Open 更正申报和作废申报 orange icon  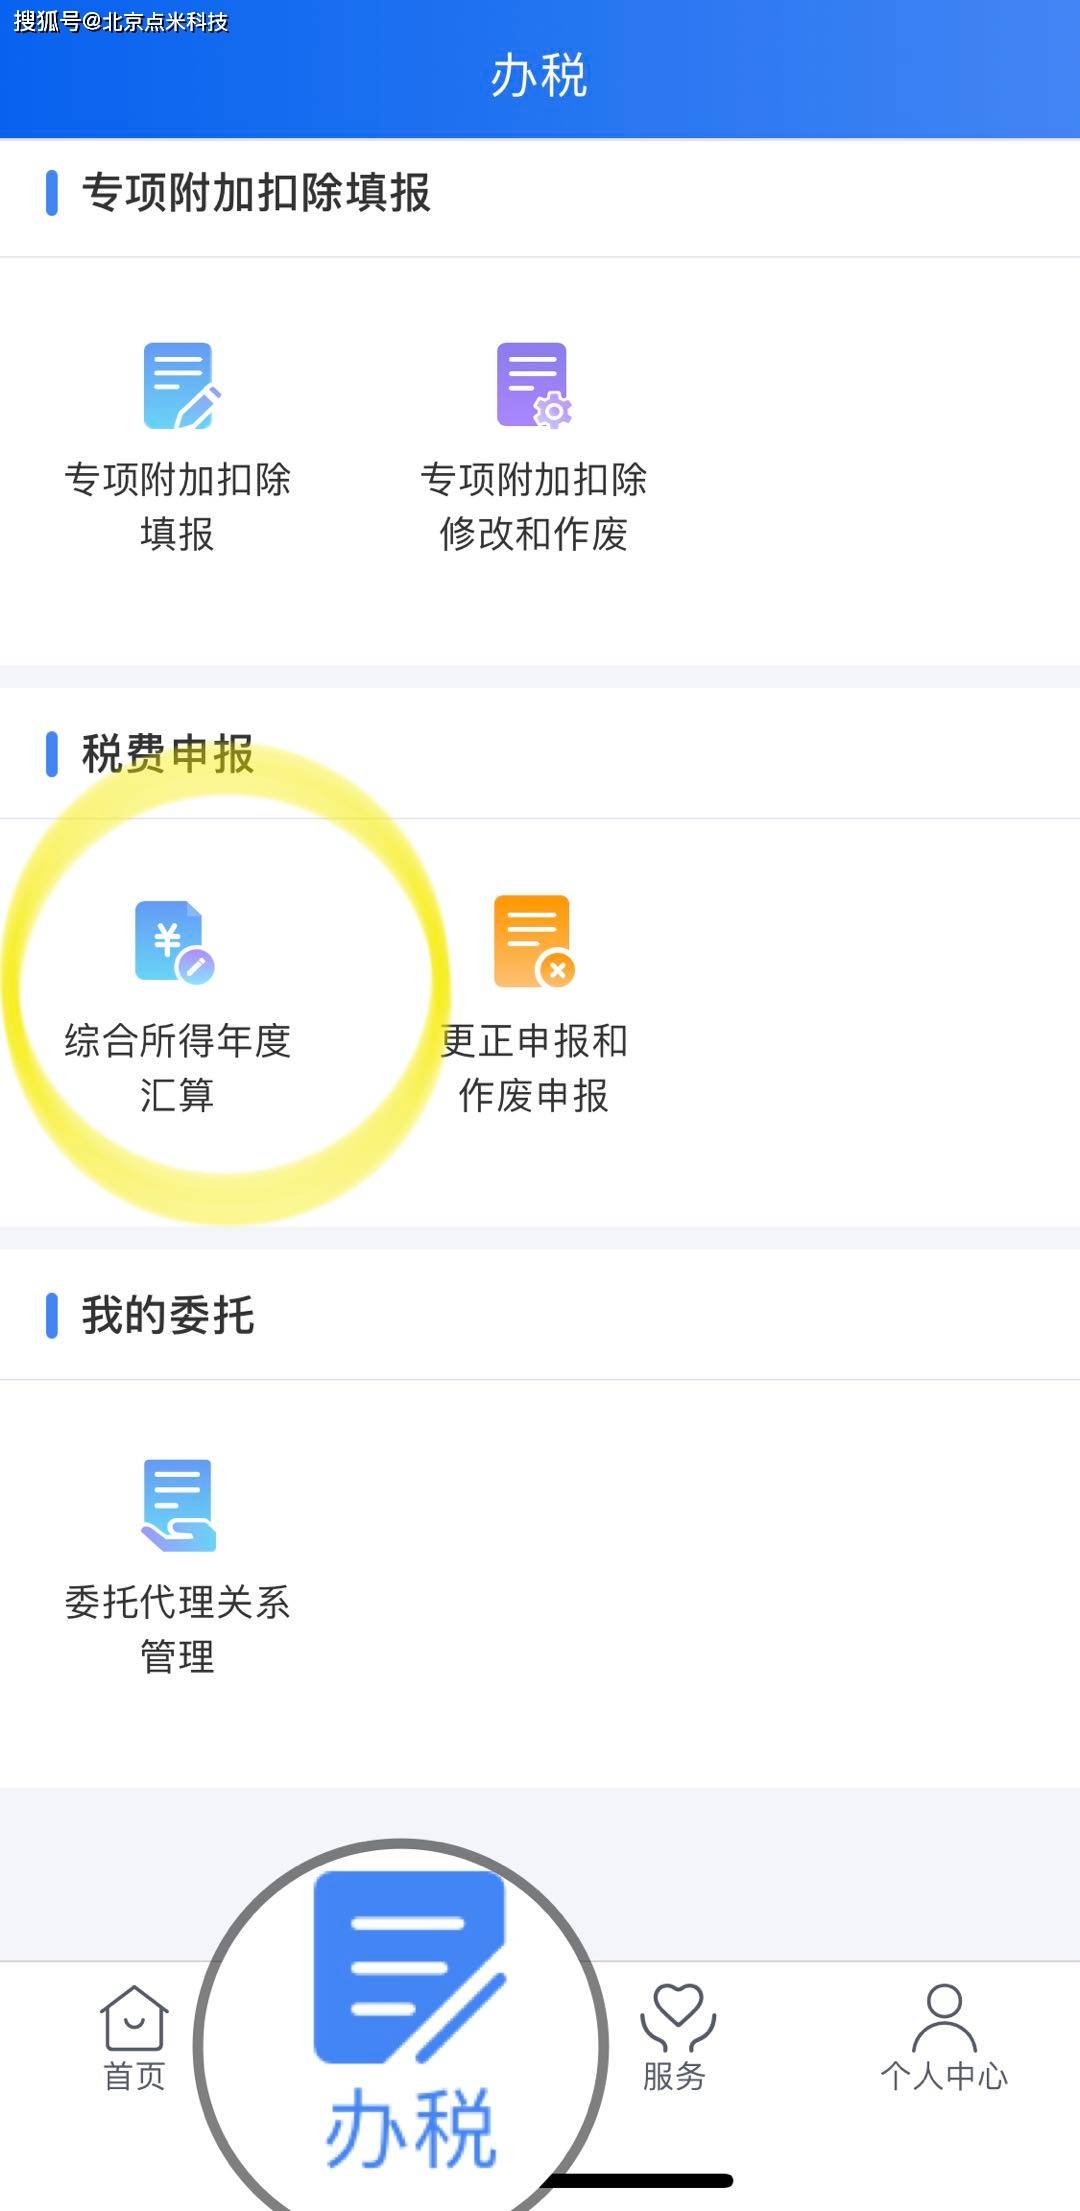[534, 941]
